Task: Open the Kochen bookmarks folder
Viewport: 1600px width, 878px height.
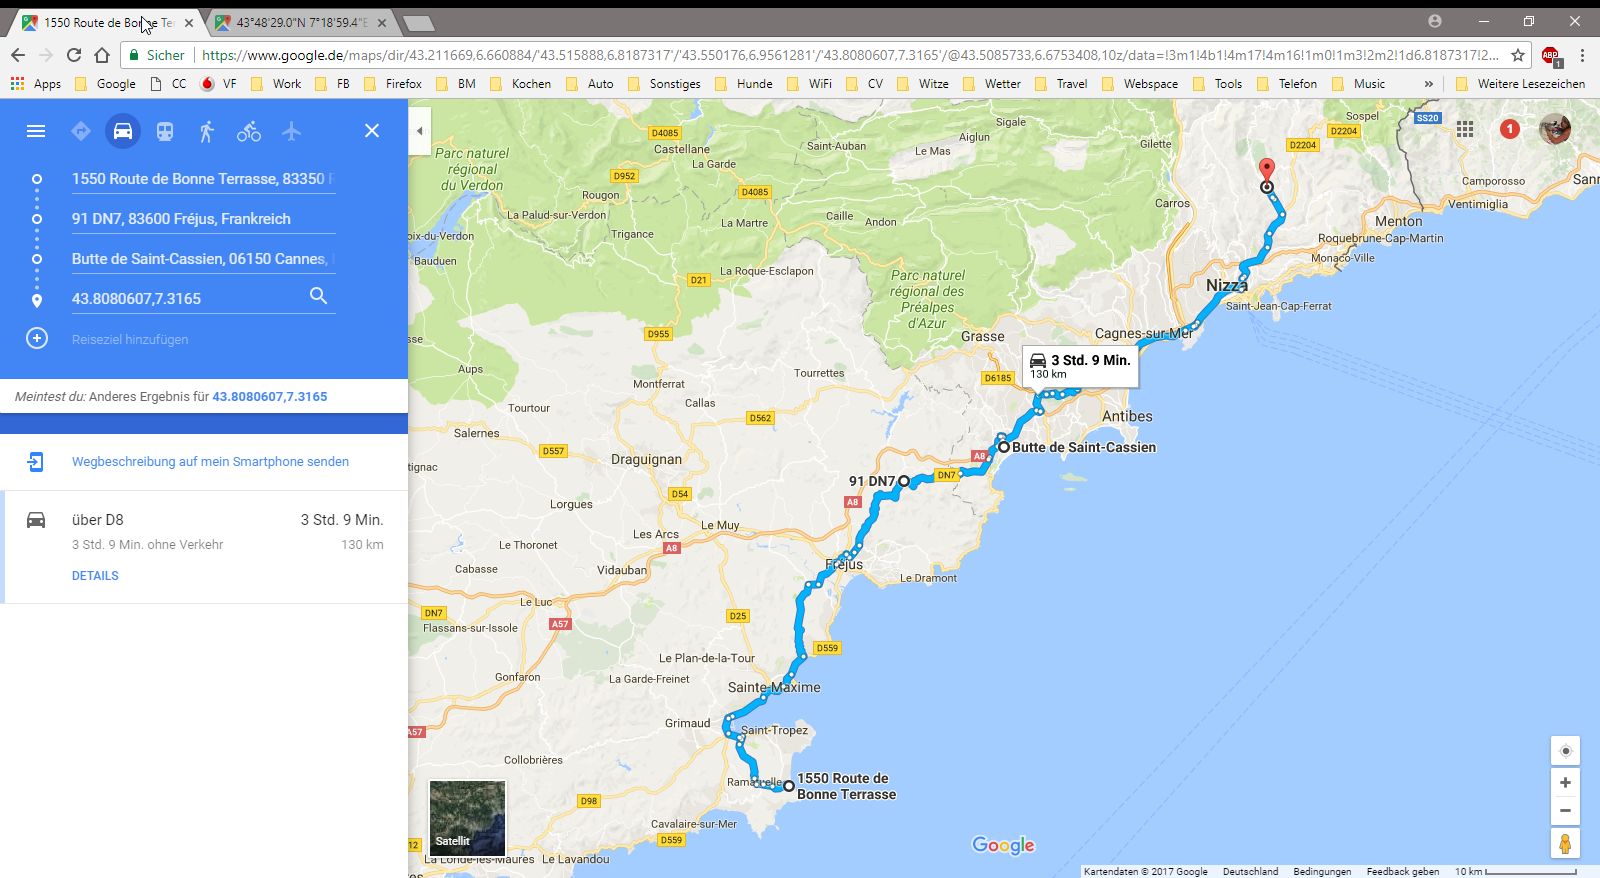Action: [521, 84]
